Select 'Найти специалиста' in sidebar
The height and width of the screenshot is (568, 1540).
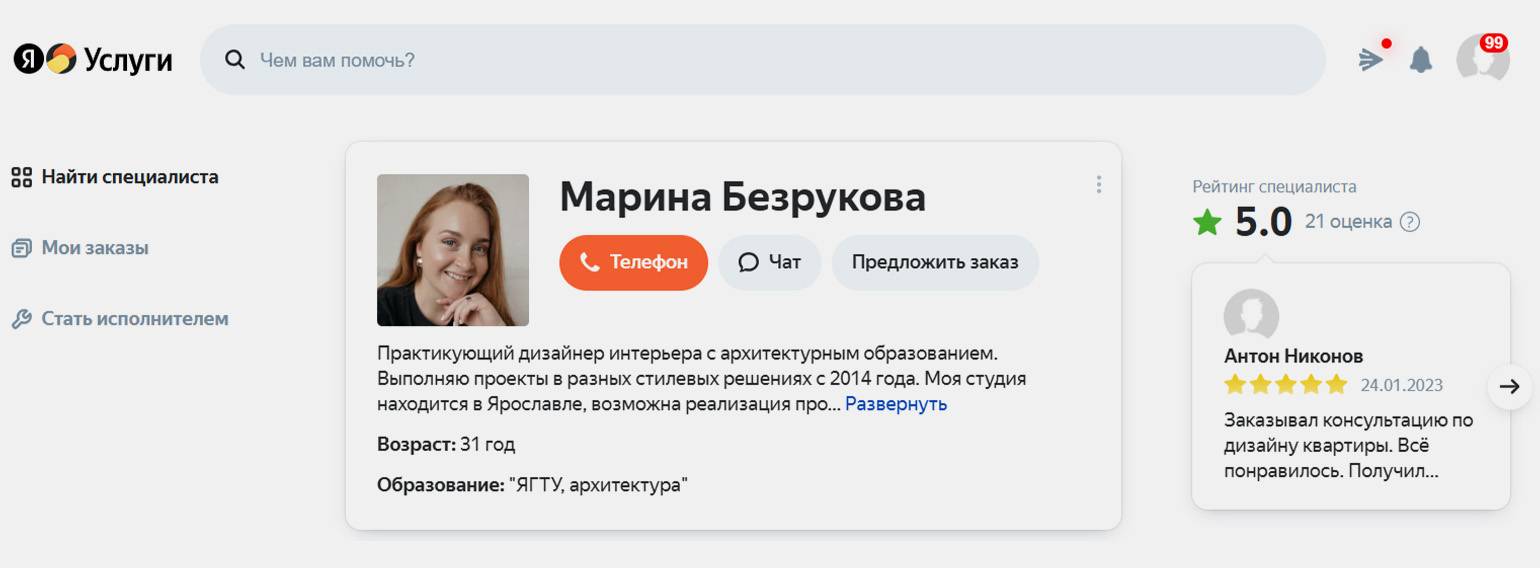[129, 177]
